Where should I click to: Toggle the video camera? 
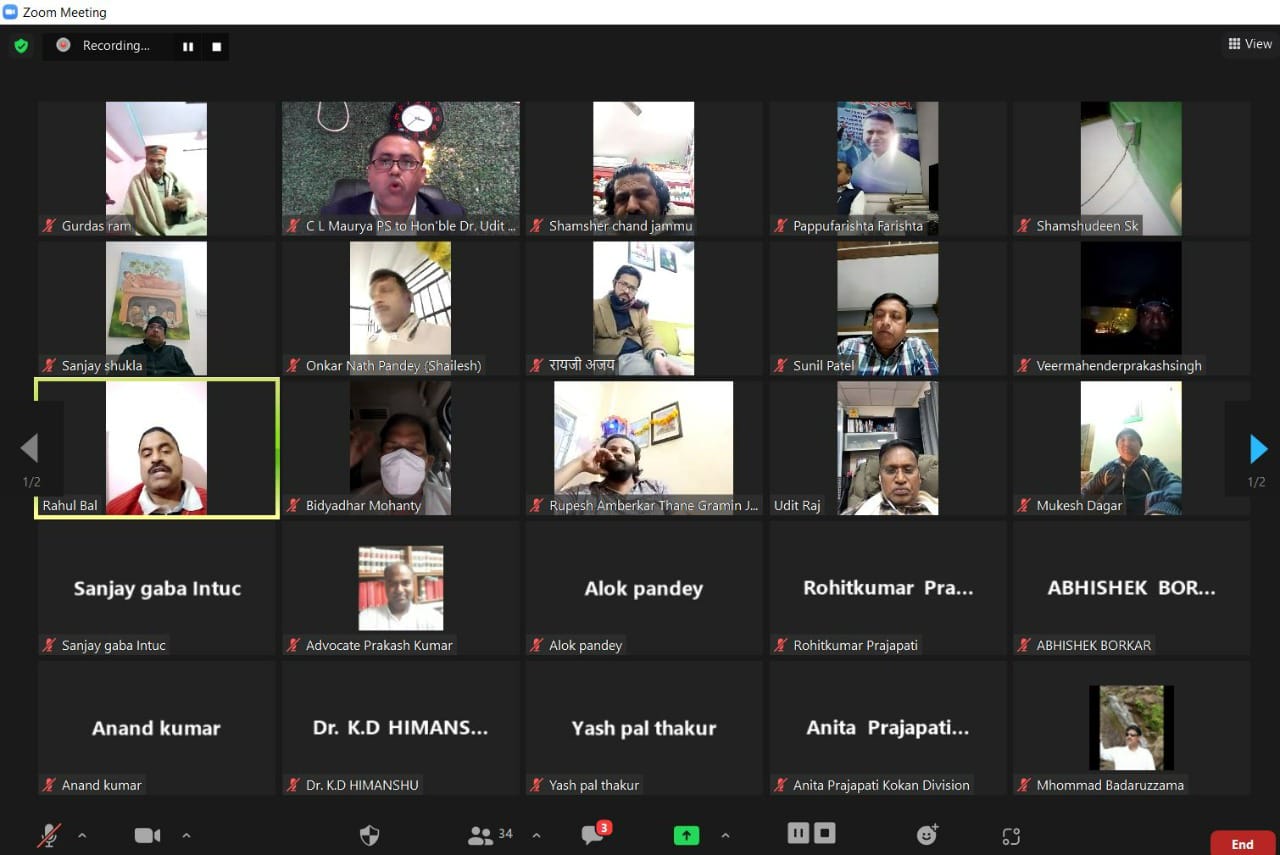tap(147, 835)
